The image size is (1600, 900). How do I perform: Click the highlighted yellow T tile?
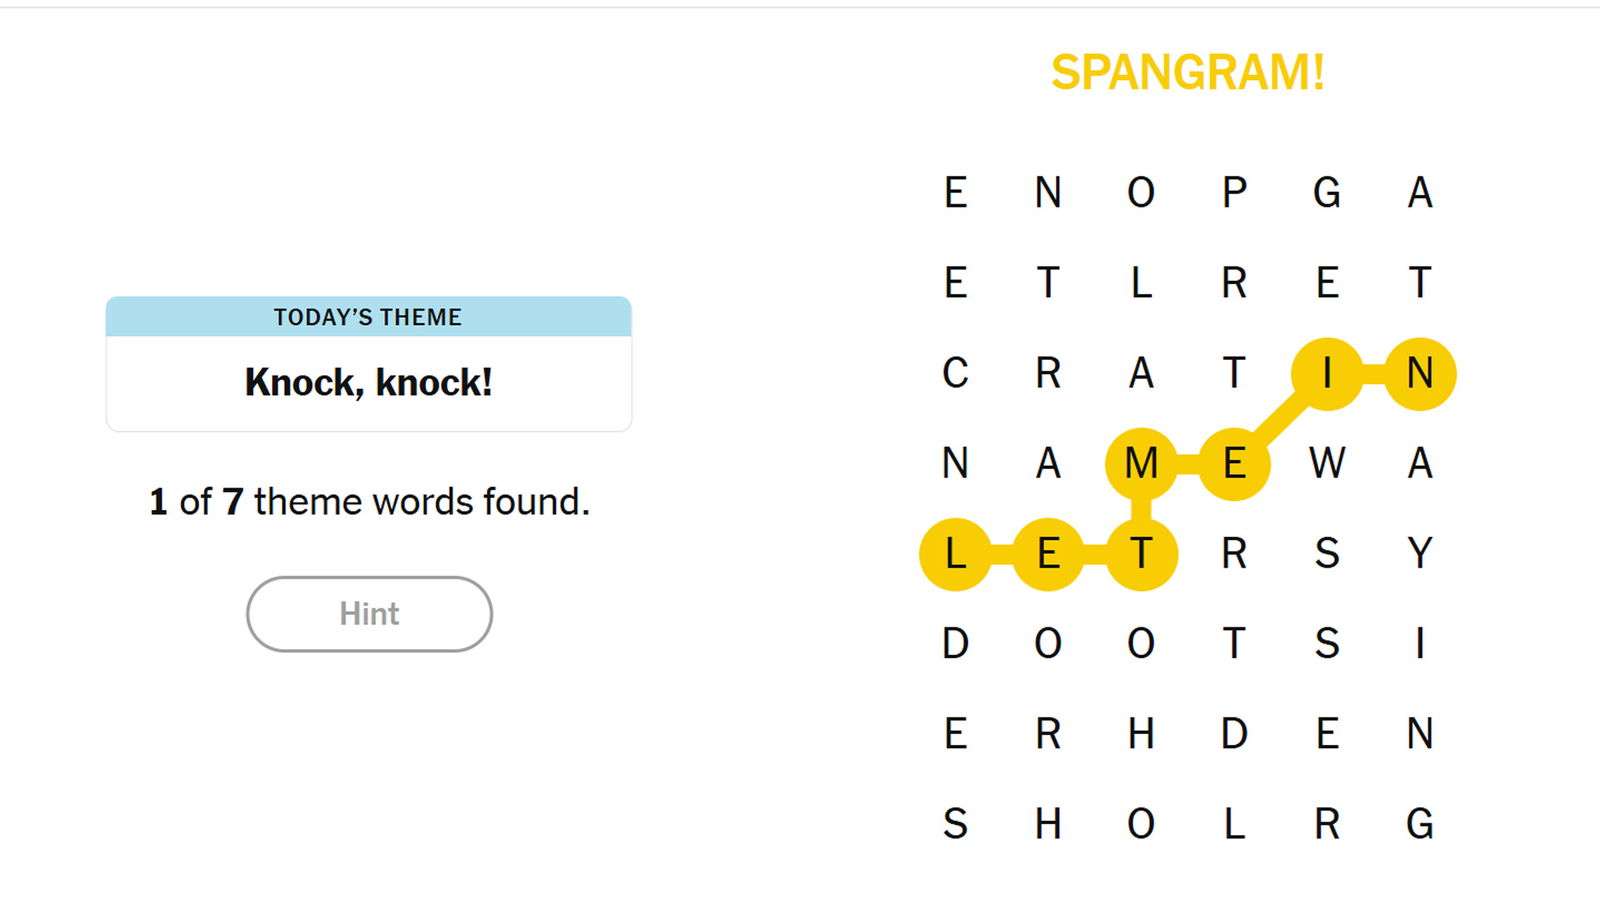tap(1141, 554)
